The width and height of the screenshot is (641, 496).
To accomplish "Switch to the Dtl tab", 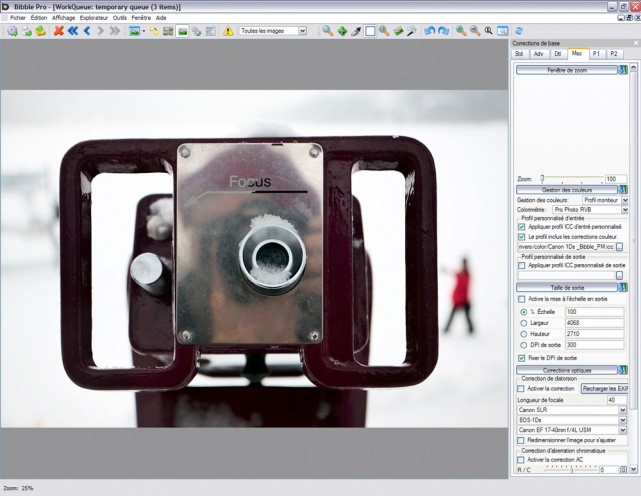I will click(x=558, y=54).
